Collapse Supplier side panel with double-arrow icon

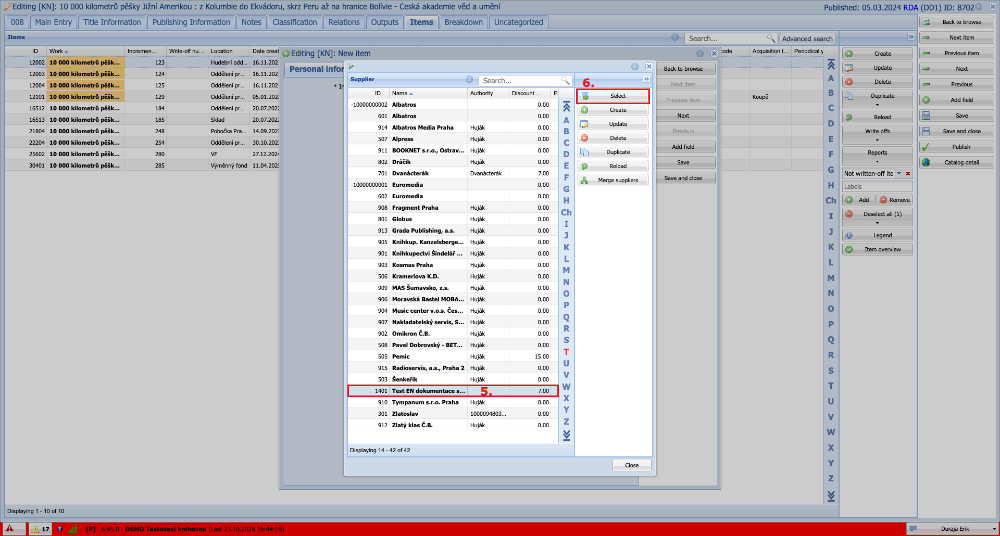pyautogui.click(x=646, y=79)
